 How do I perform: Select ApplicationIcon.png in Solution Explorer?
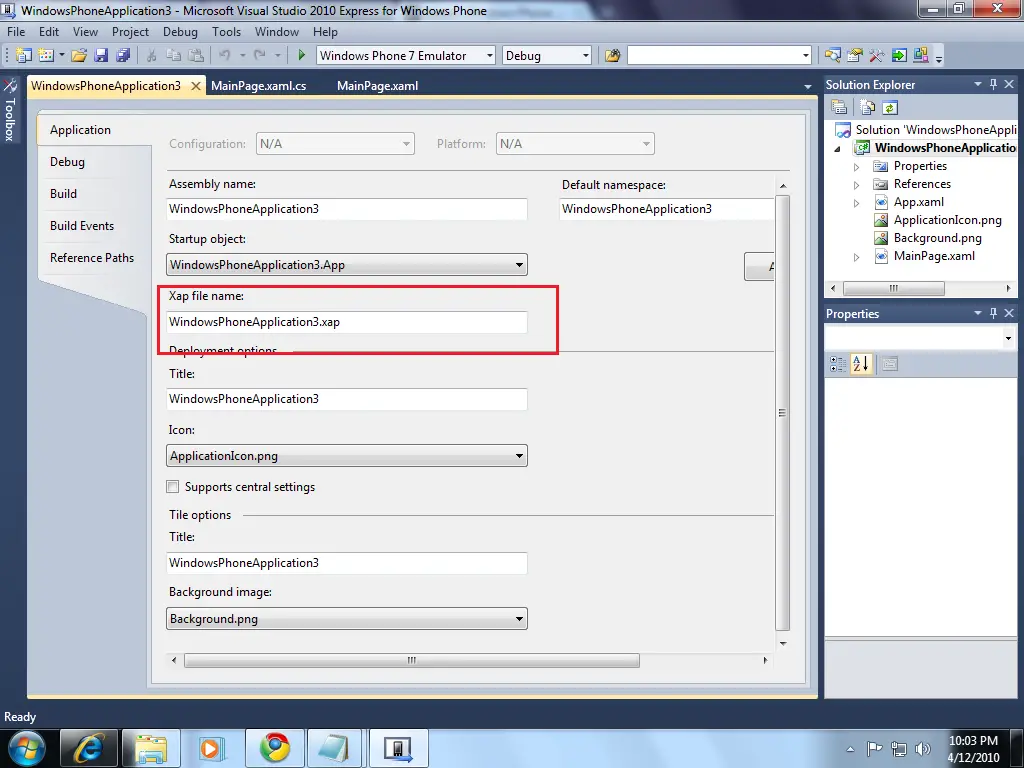[x=947, y=220]
